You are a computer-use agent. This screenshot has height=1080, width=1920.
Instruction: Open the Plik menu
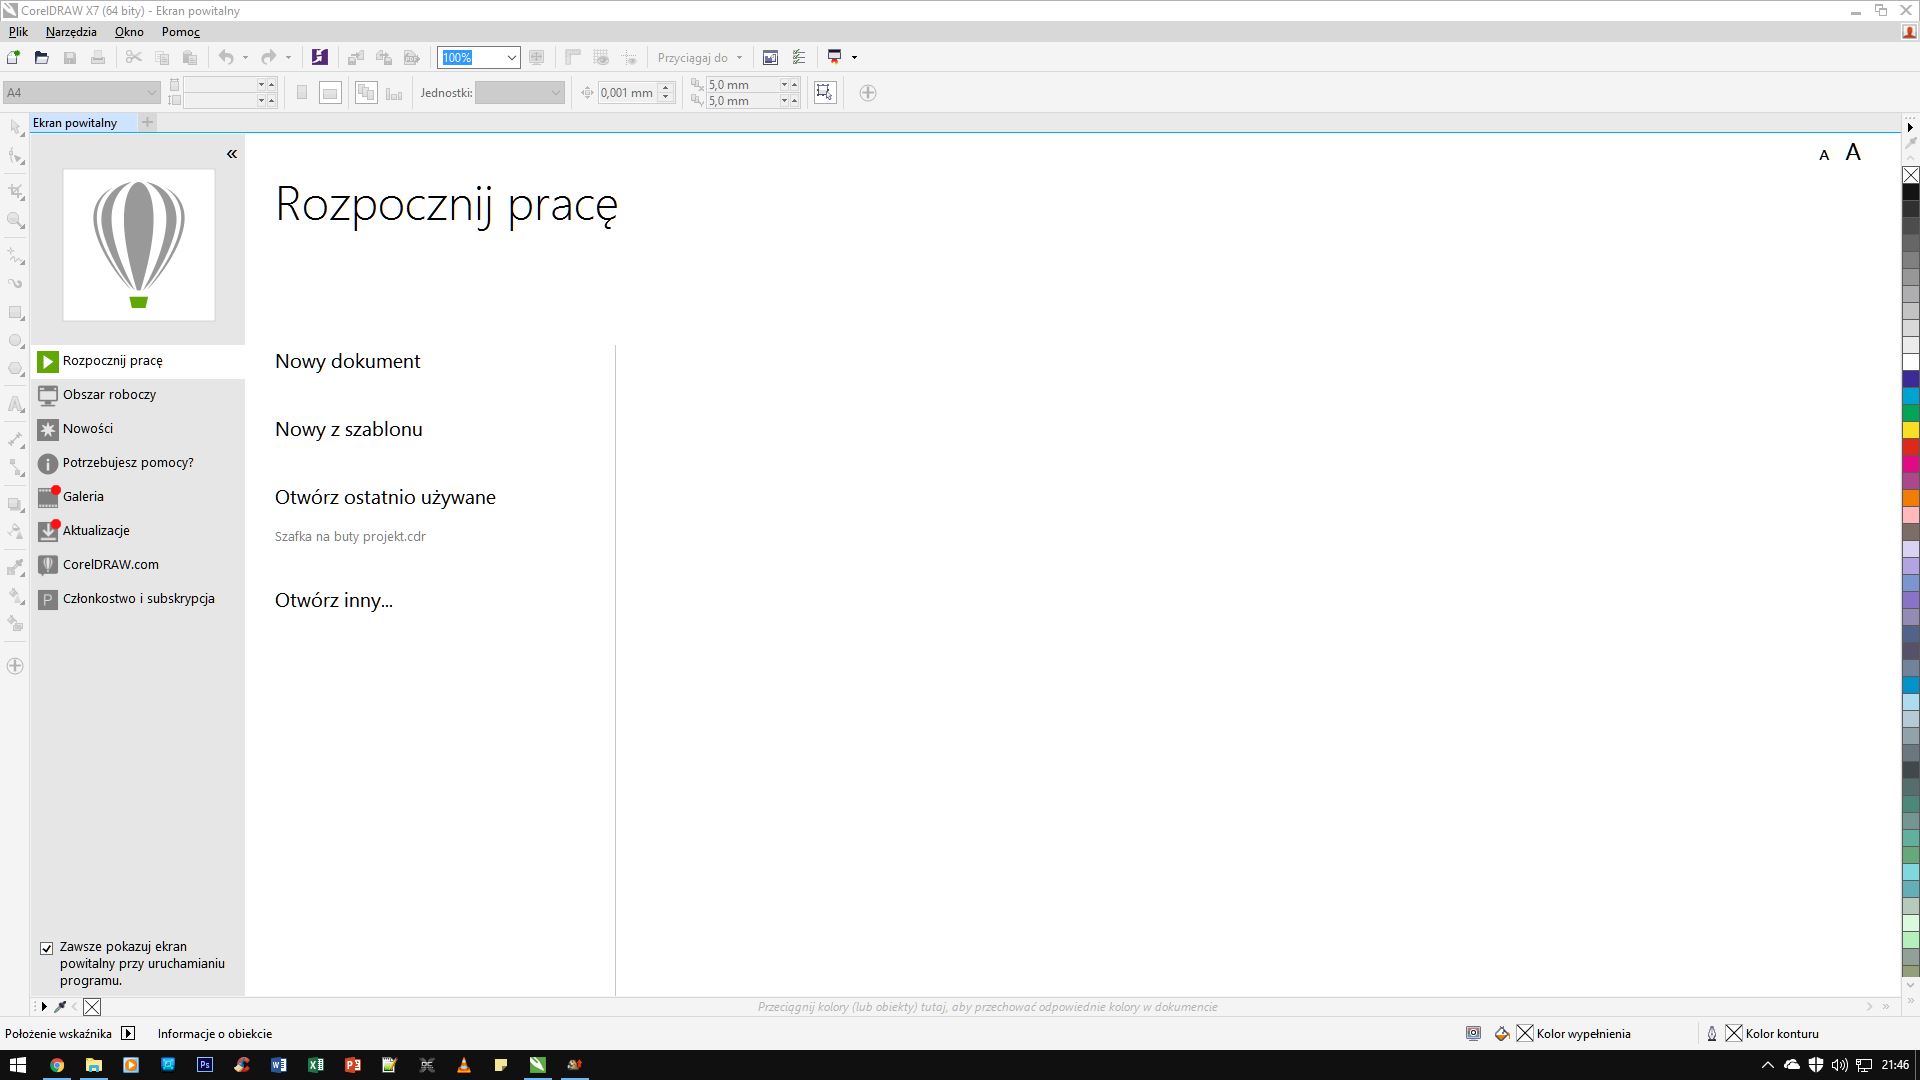click(x=18, y=32)
